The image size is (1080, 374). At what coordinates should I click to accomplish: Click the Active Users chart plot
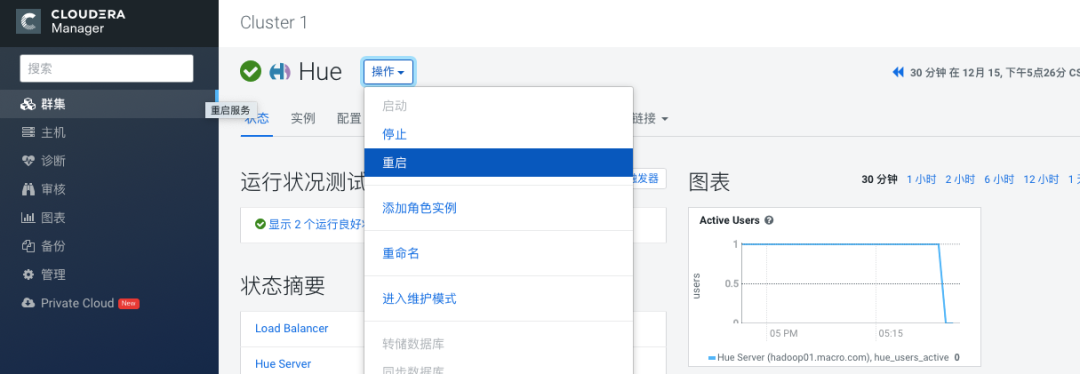pos(851,282)
